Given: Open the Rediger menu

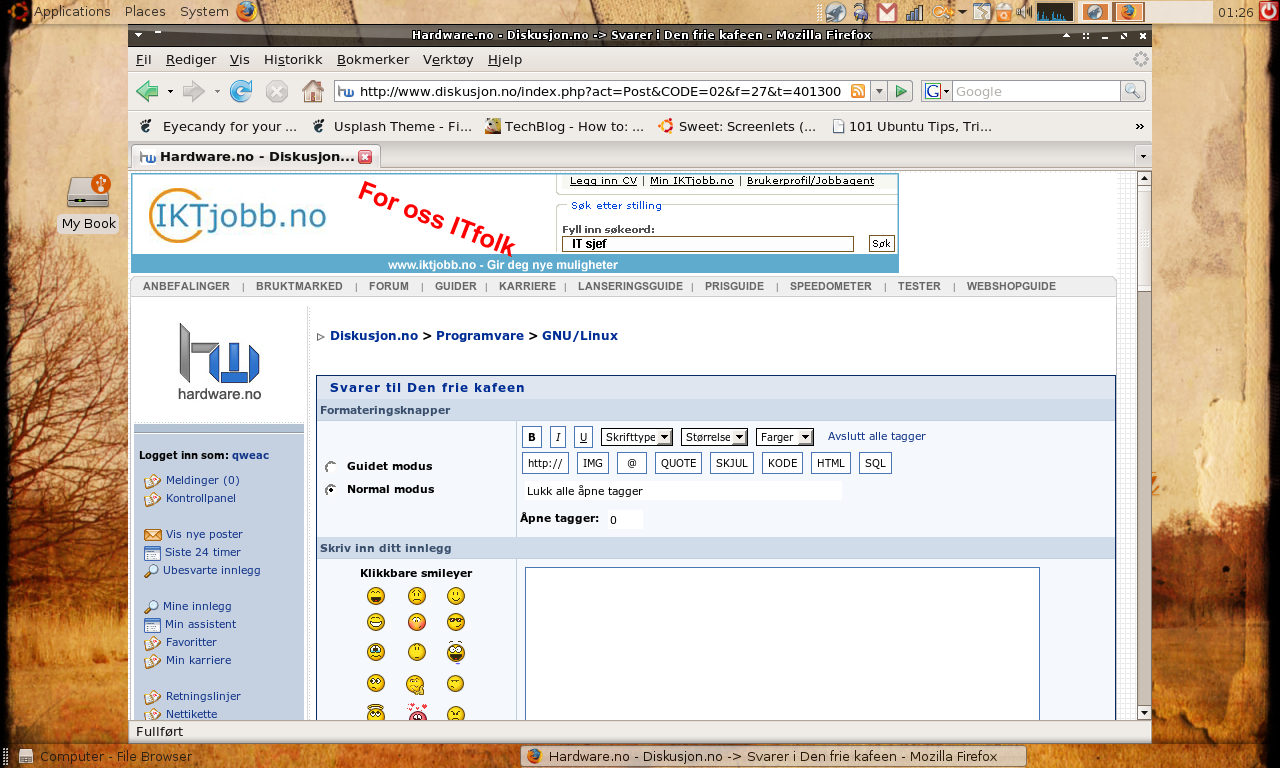Looking at the screenshot, I should [190, 59].
